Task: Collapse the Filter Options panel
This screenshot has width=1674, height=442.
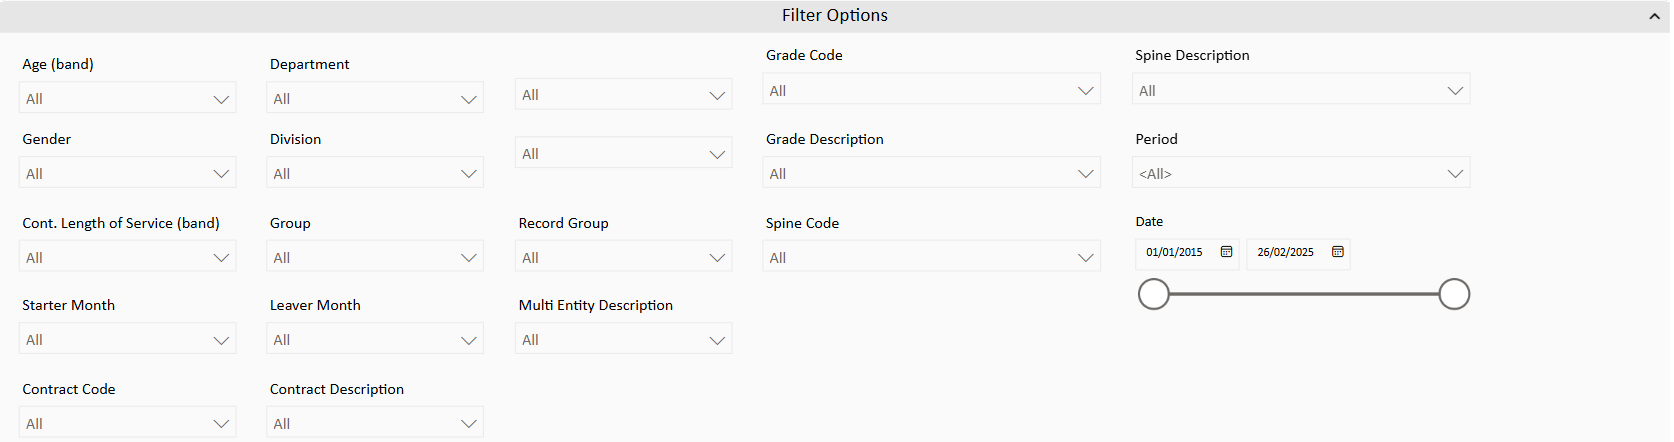Action: [x=1654, y=16]
